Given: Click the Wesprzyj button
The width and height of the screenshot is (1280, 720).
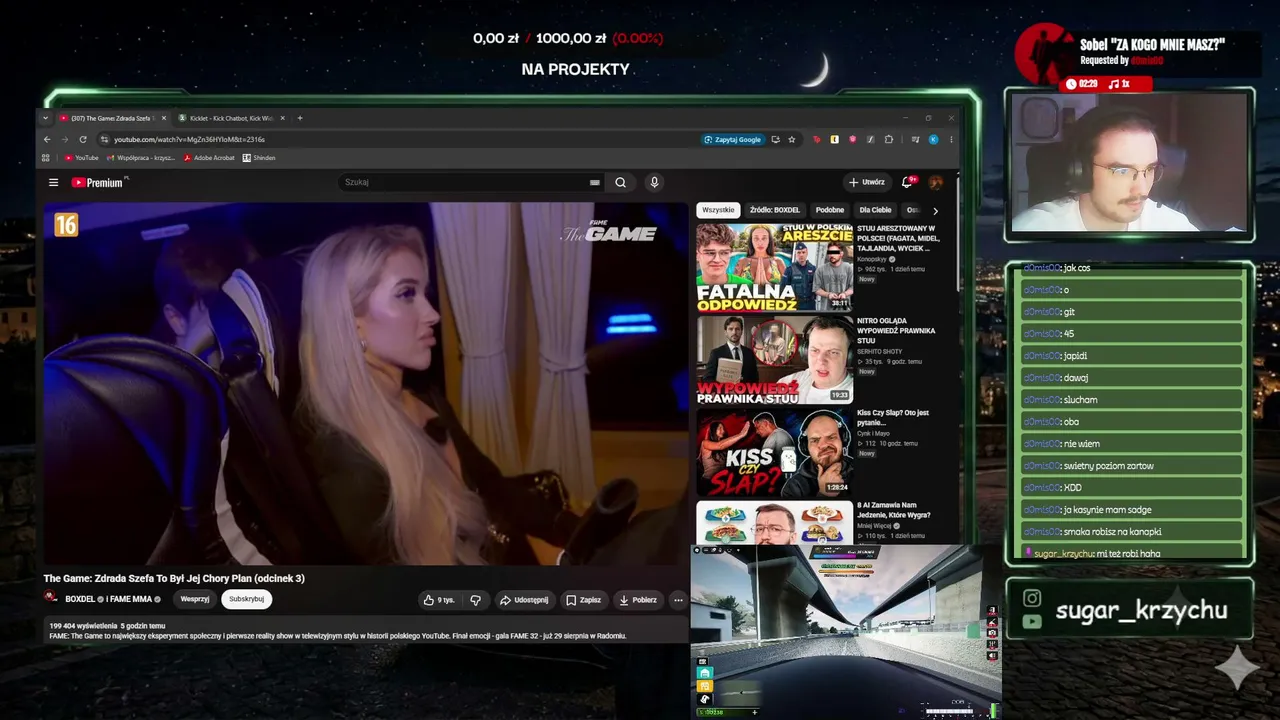Looking at the screenshot, I should 195,599.
